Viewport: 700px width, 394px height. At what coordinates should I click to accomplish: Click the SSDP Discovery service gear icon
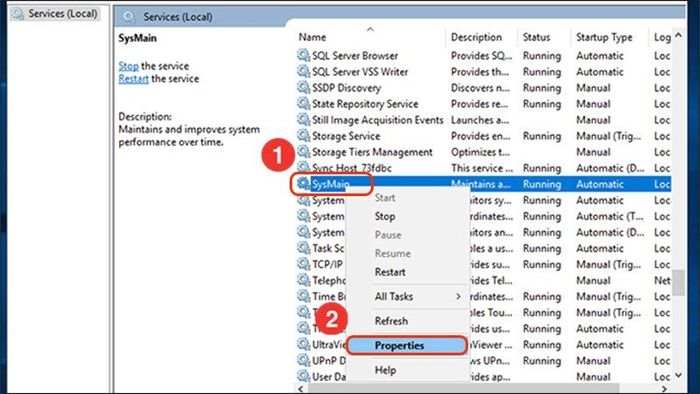304,87
